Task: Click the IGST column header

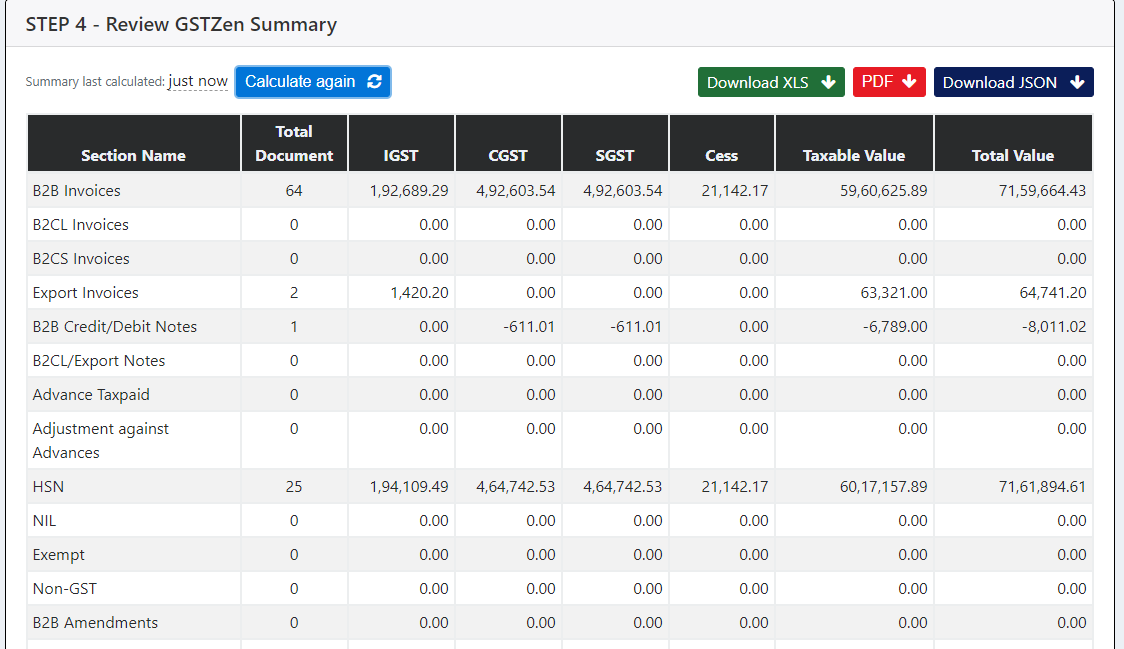Action: coord(401,156)
